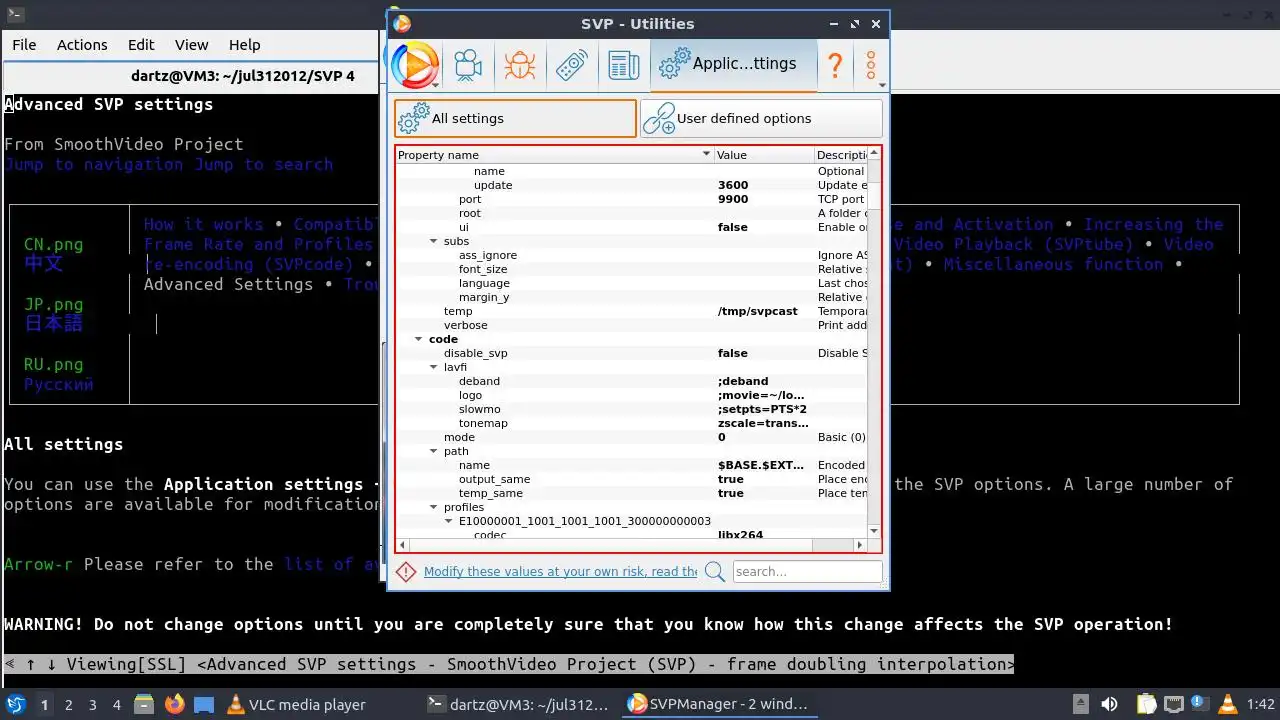Select the verbose property row
The image size is (1280, 720).
[x=631, y=325]
